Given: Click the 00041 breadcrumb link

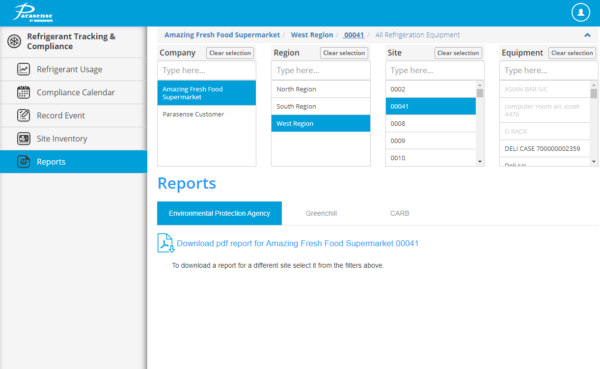Looking at the screenshot, I should [354, 35].
